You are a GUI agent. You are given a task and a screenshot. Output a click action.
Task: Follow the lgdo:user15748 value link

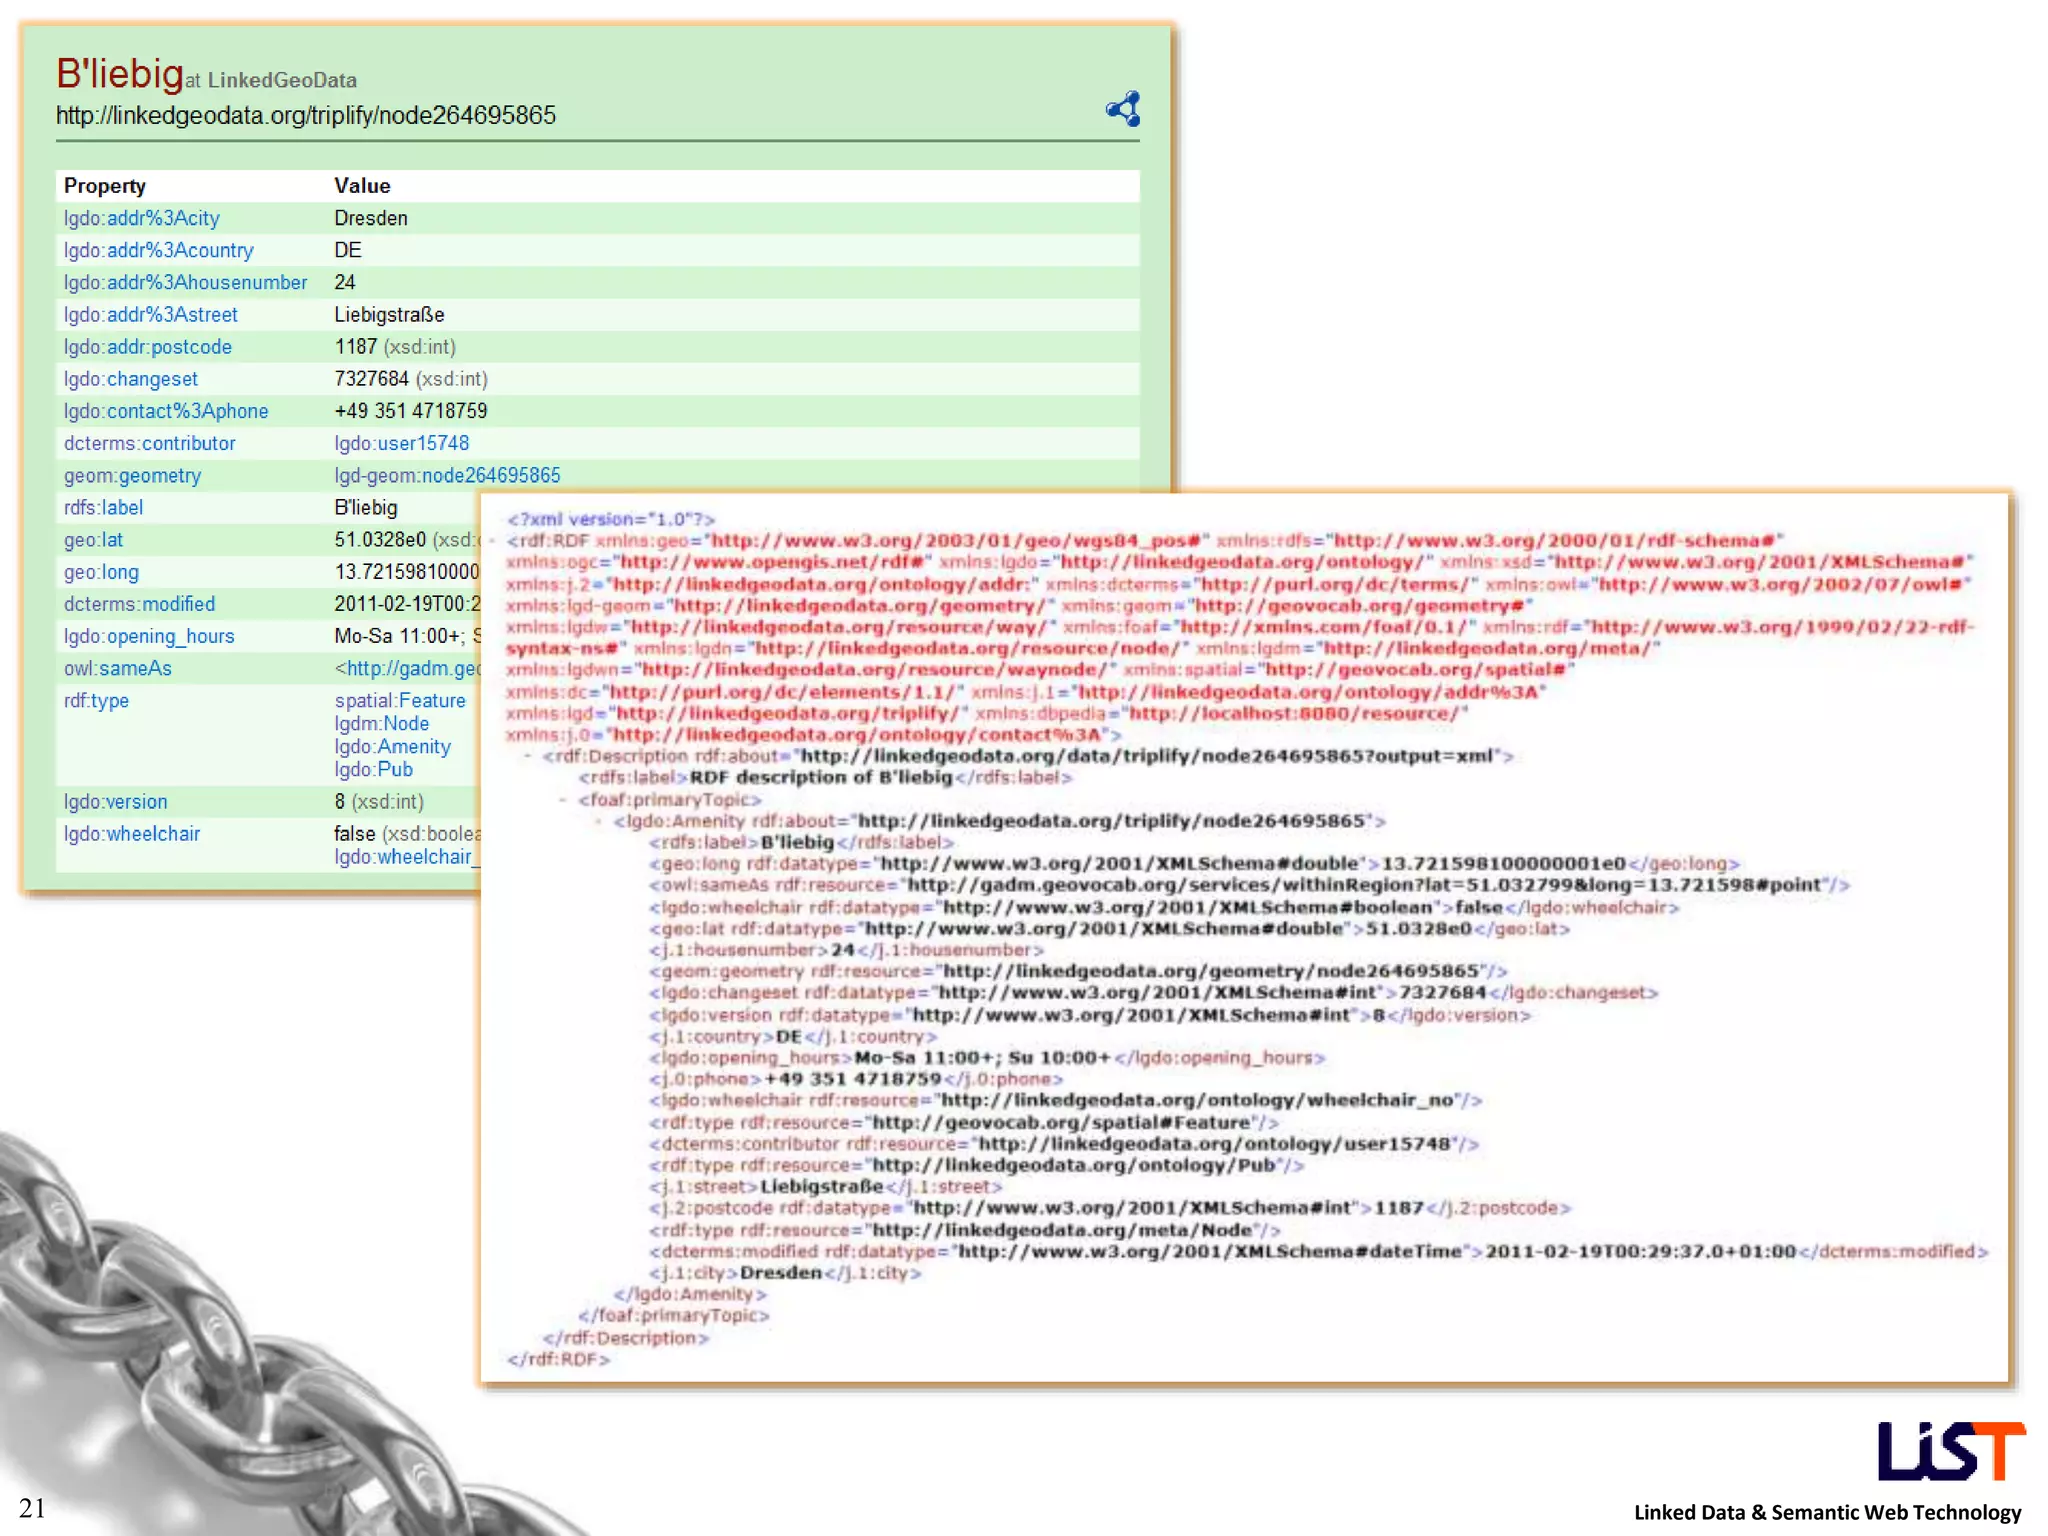401,443
